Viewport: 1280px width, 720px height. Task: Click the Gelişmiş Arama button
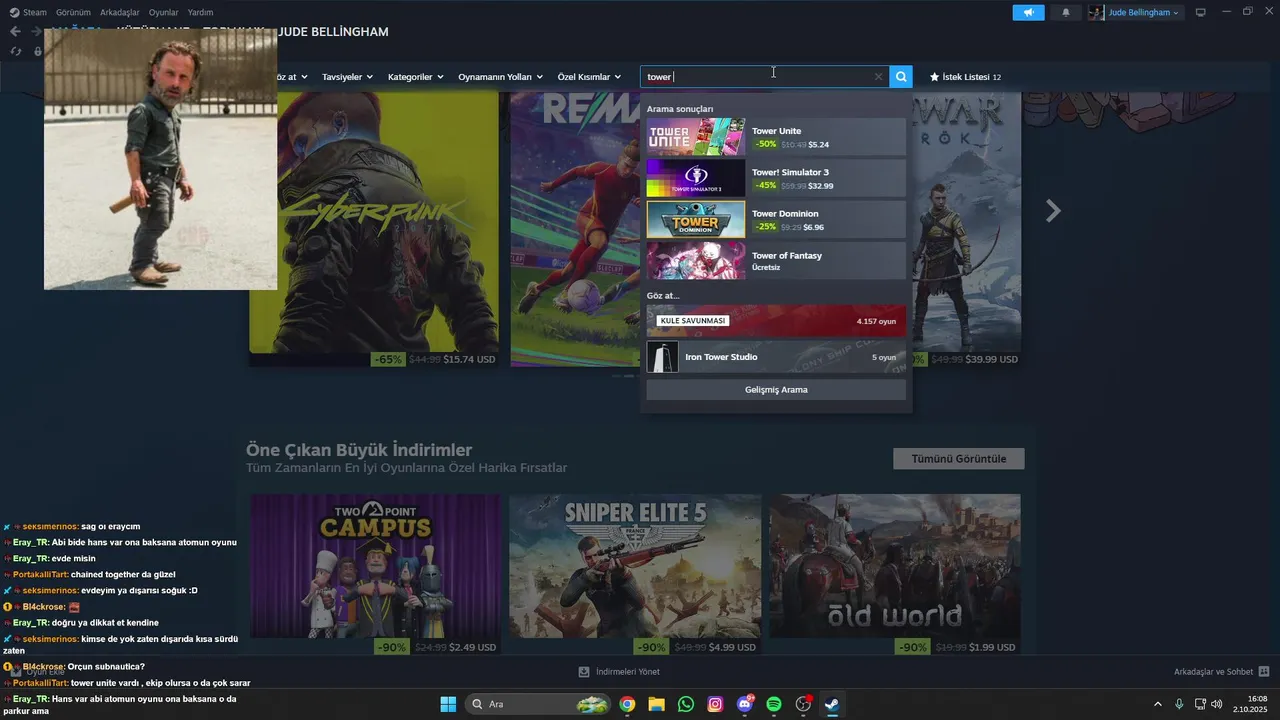(776, 390)
